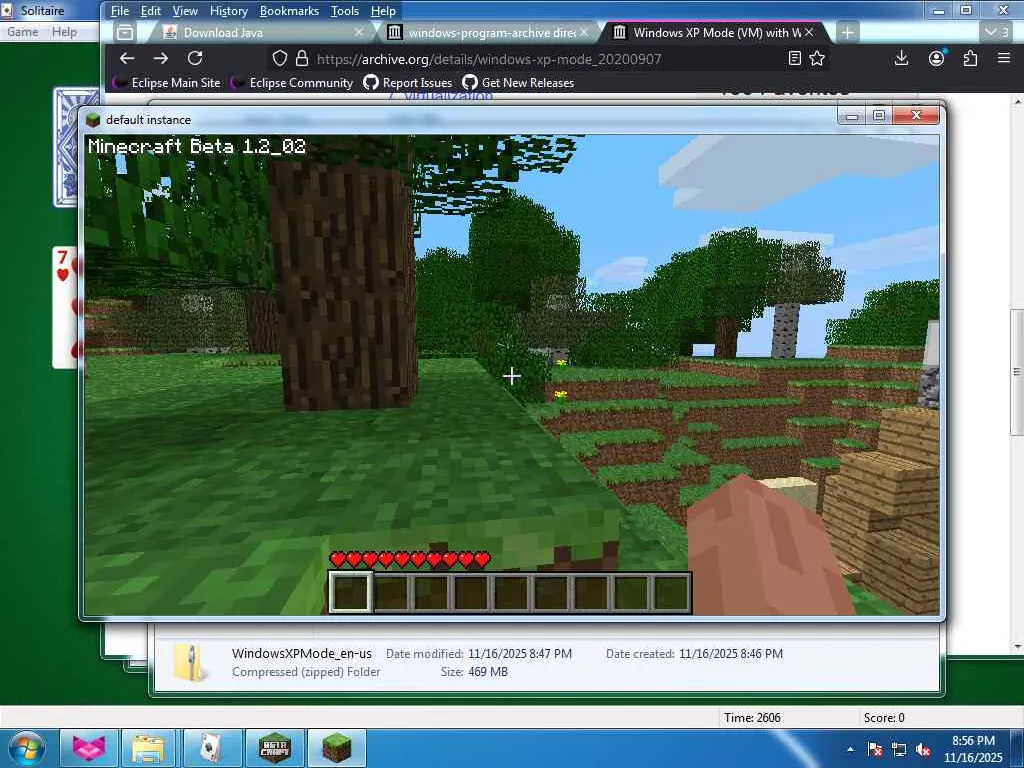Screen dimensions: 1024x768
Task: Select the first Minecraft hotbar slot
Action: 351,592
